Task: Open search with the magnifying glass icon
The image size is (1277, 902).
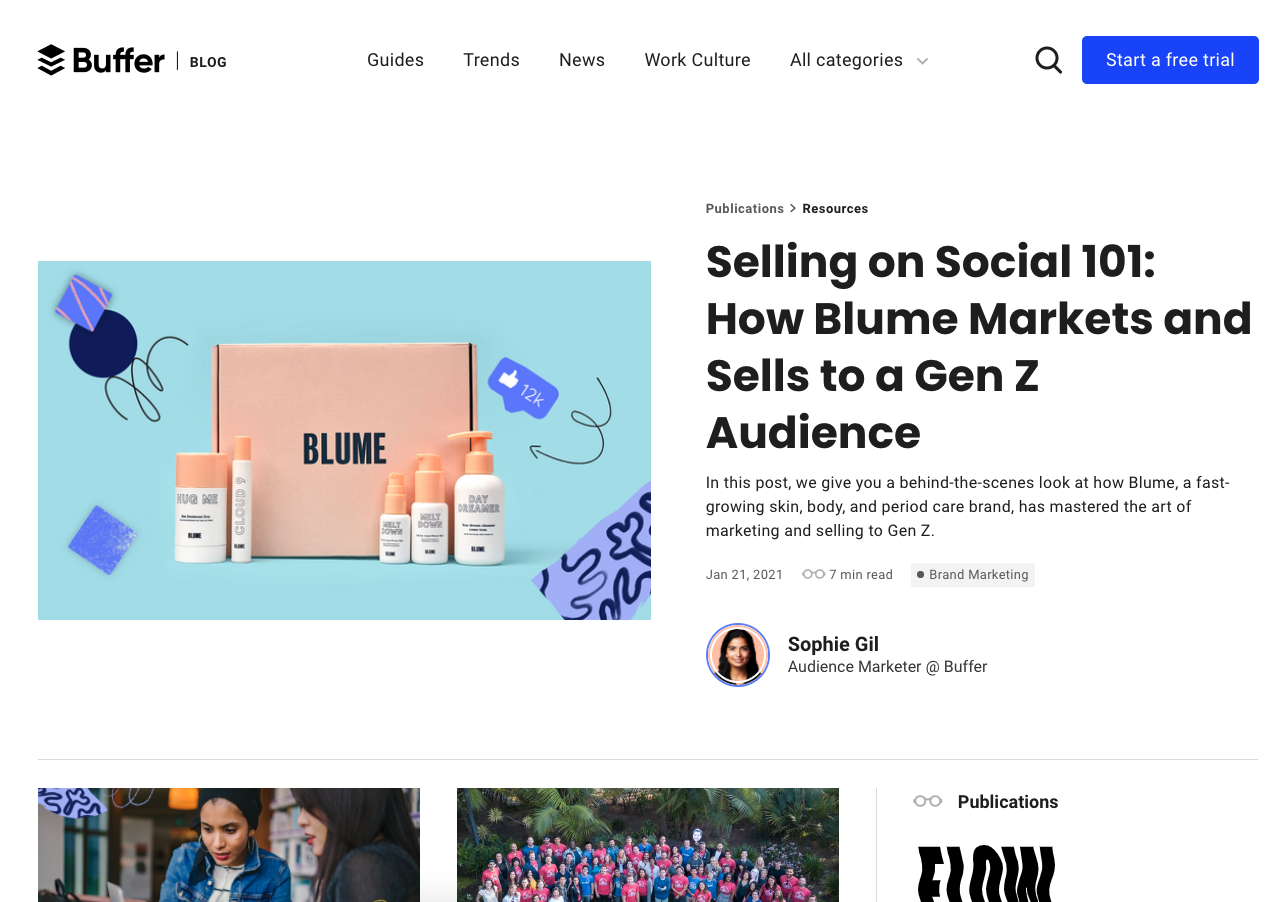Action: 1048,60
